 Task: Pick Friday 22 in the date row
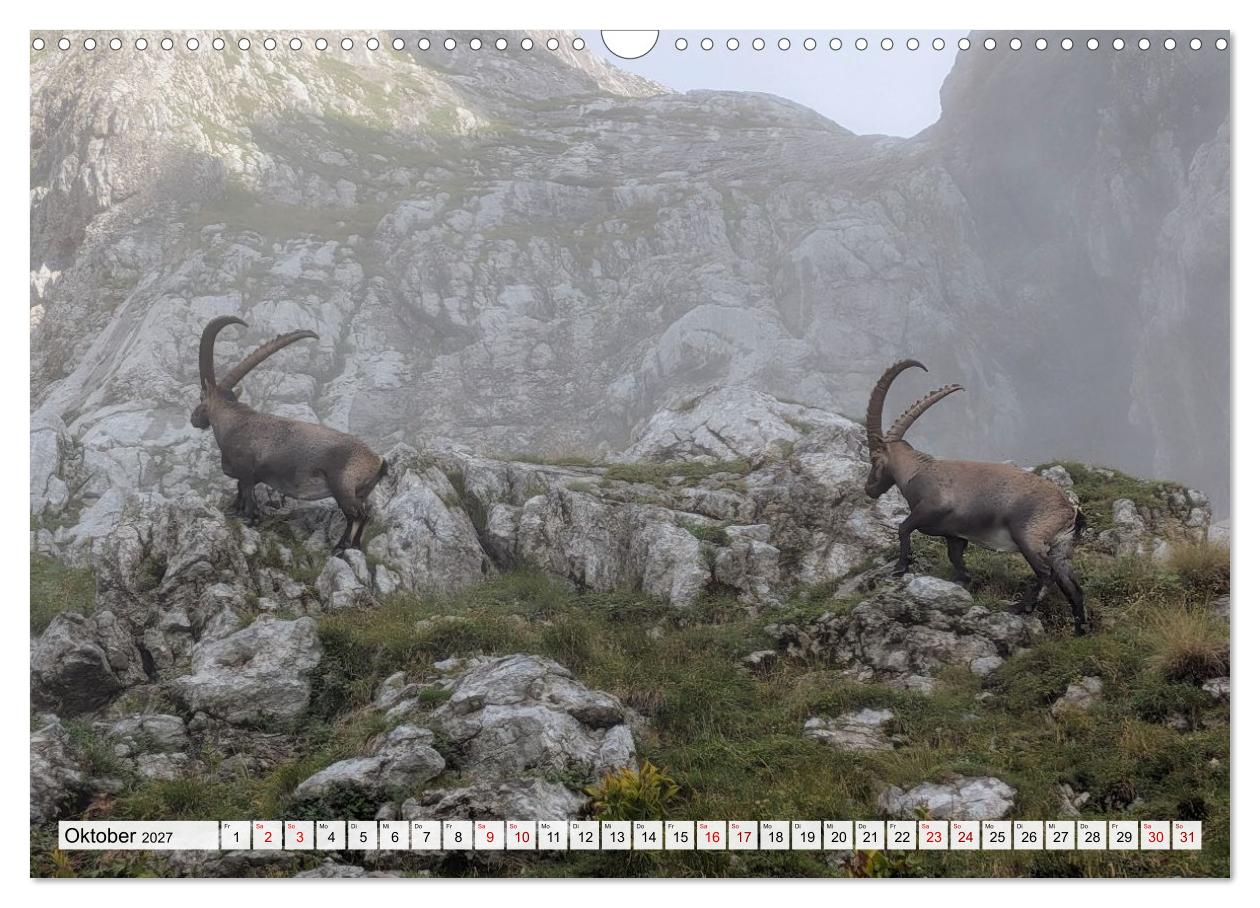pos(901,836)
